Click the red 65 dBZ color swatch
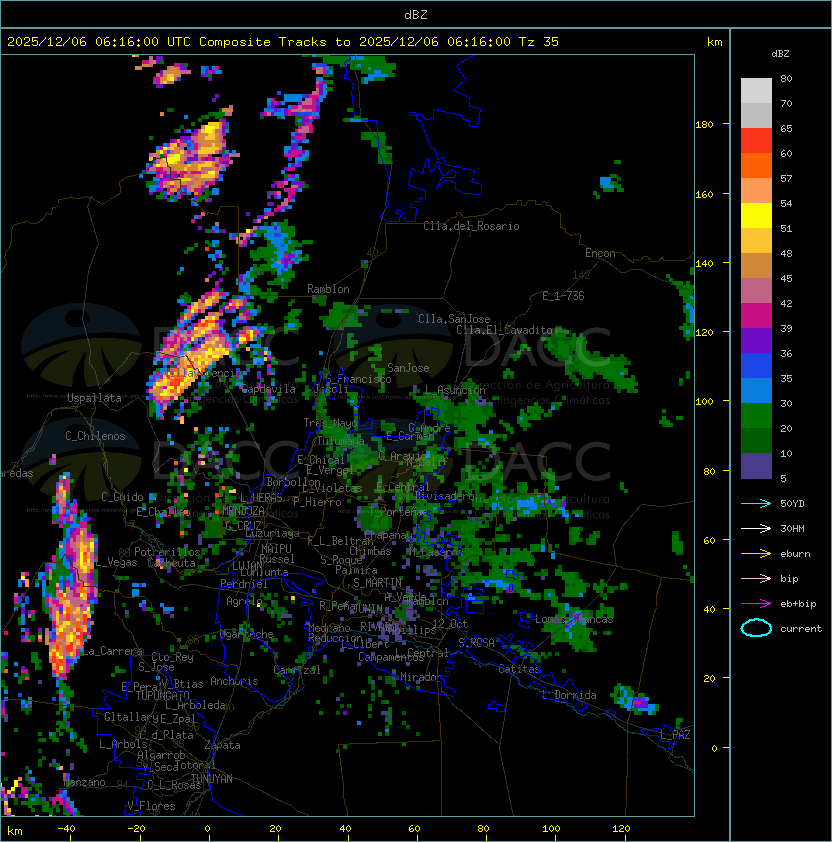The image size is (832, 842). coord(756,140)
